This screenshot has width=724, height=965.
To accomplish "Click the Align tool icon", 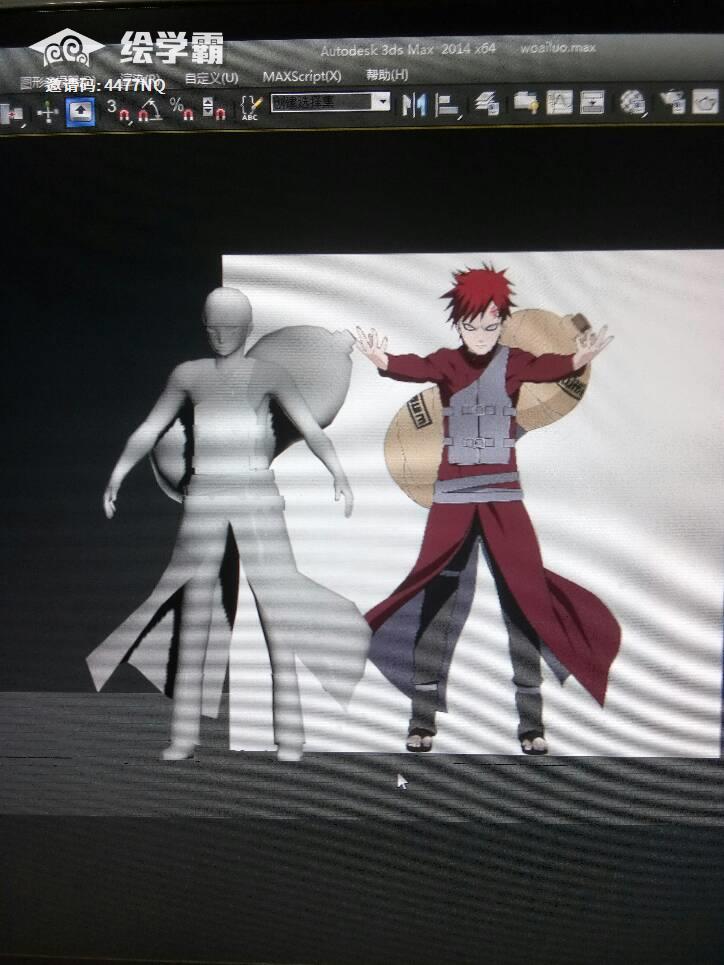I will click(x=447, y=105).
